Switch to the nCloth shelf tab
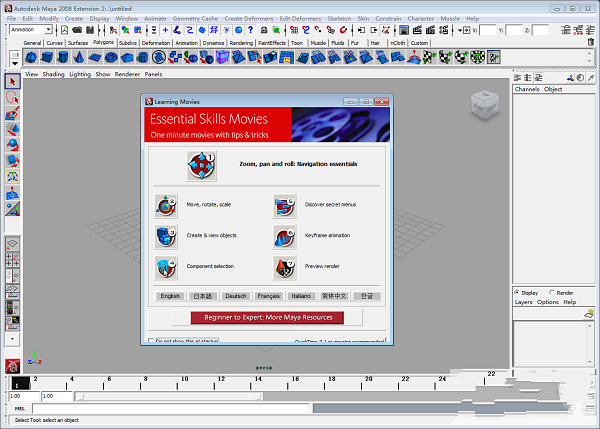 point(398,43)
